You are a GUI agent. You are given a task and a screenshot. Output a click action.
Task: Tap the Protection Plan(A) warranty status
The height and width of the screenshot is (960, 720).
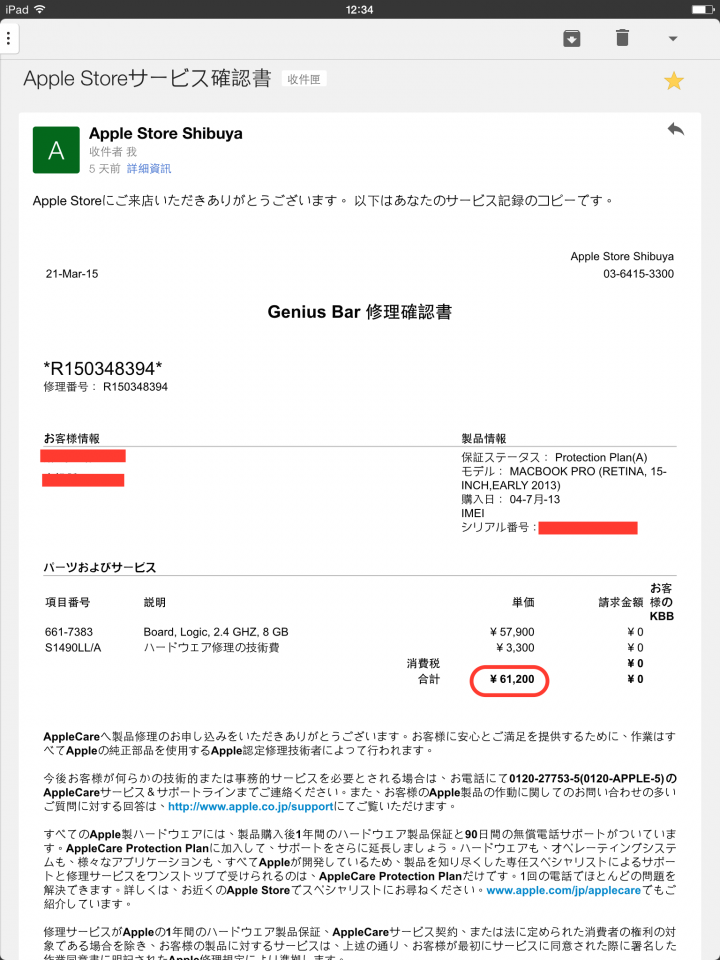click(601, 457)
